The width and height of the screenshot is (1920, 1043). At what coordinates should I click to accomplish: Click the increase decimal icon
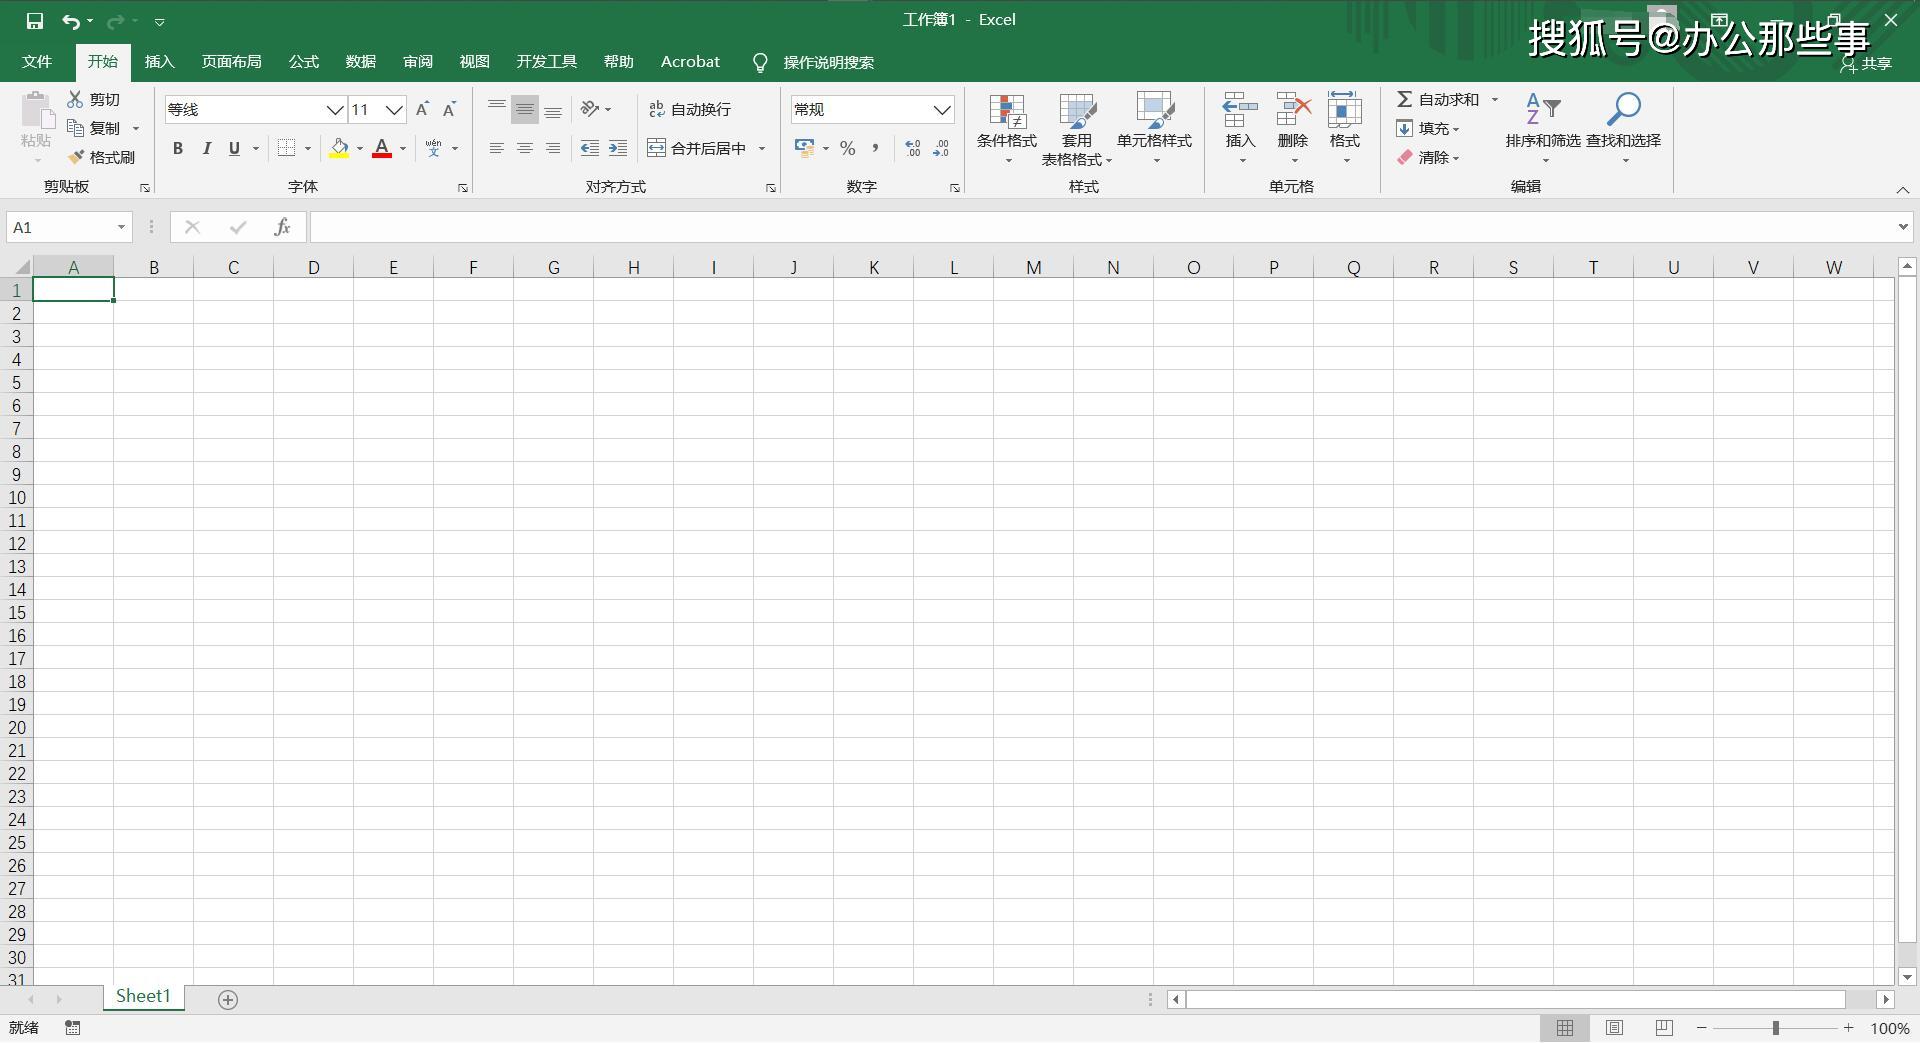click(x=912, y=148)
